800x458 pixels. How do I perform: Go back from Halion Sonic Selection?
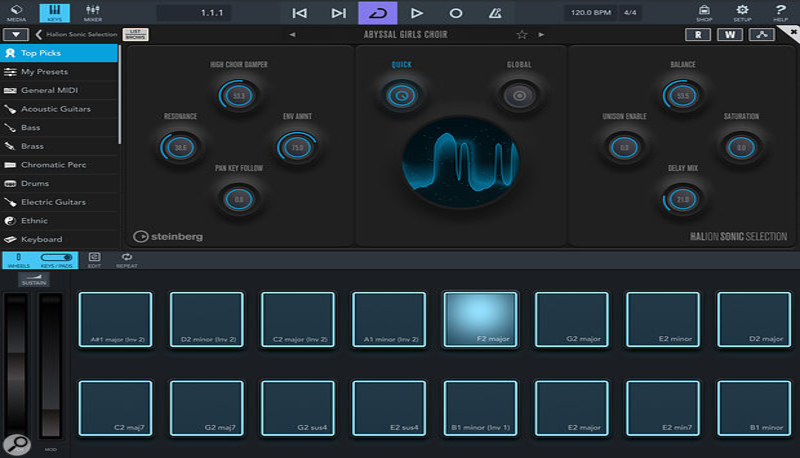click(39, 35)
